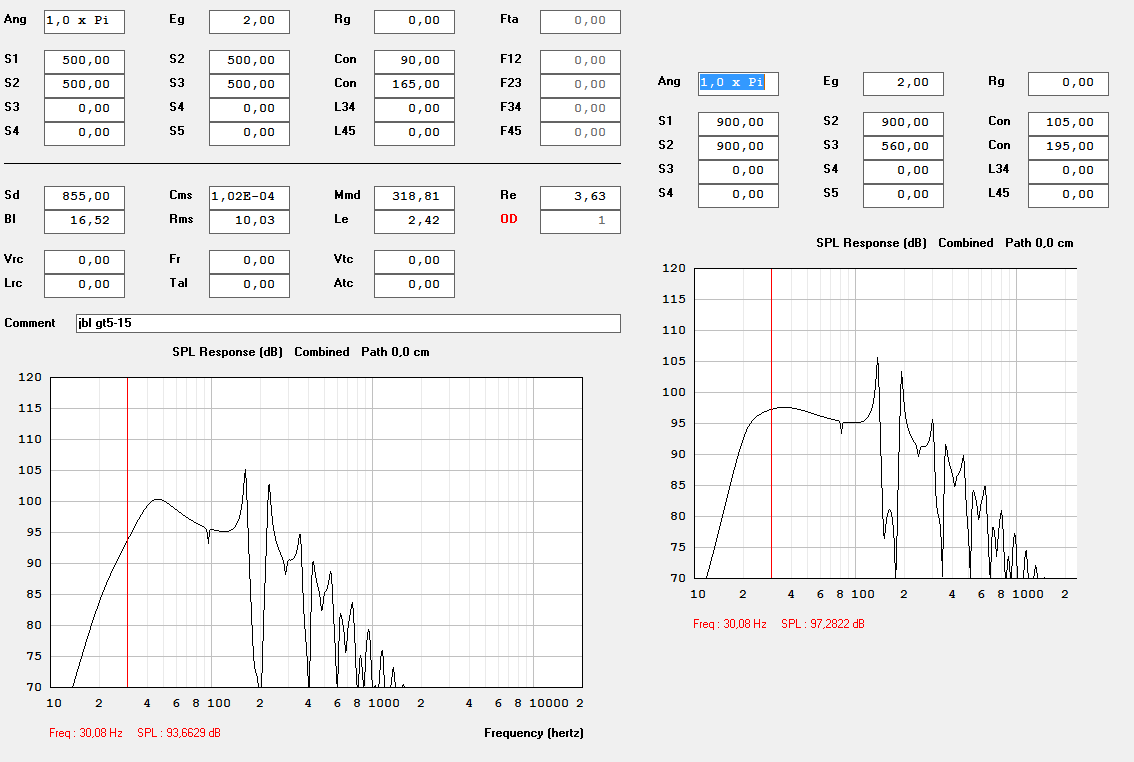Click the Mmd field showing 318,81
Viewport: 1134px width, 762px height.
(414, 197)
